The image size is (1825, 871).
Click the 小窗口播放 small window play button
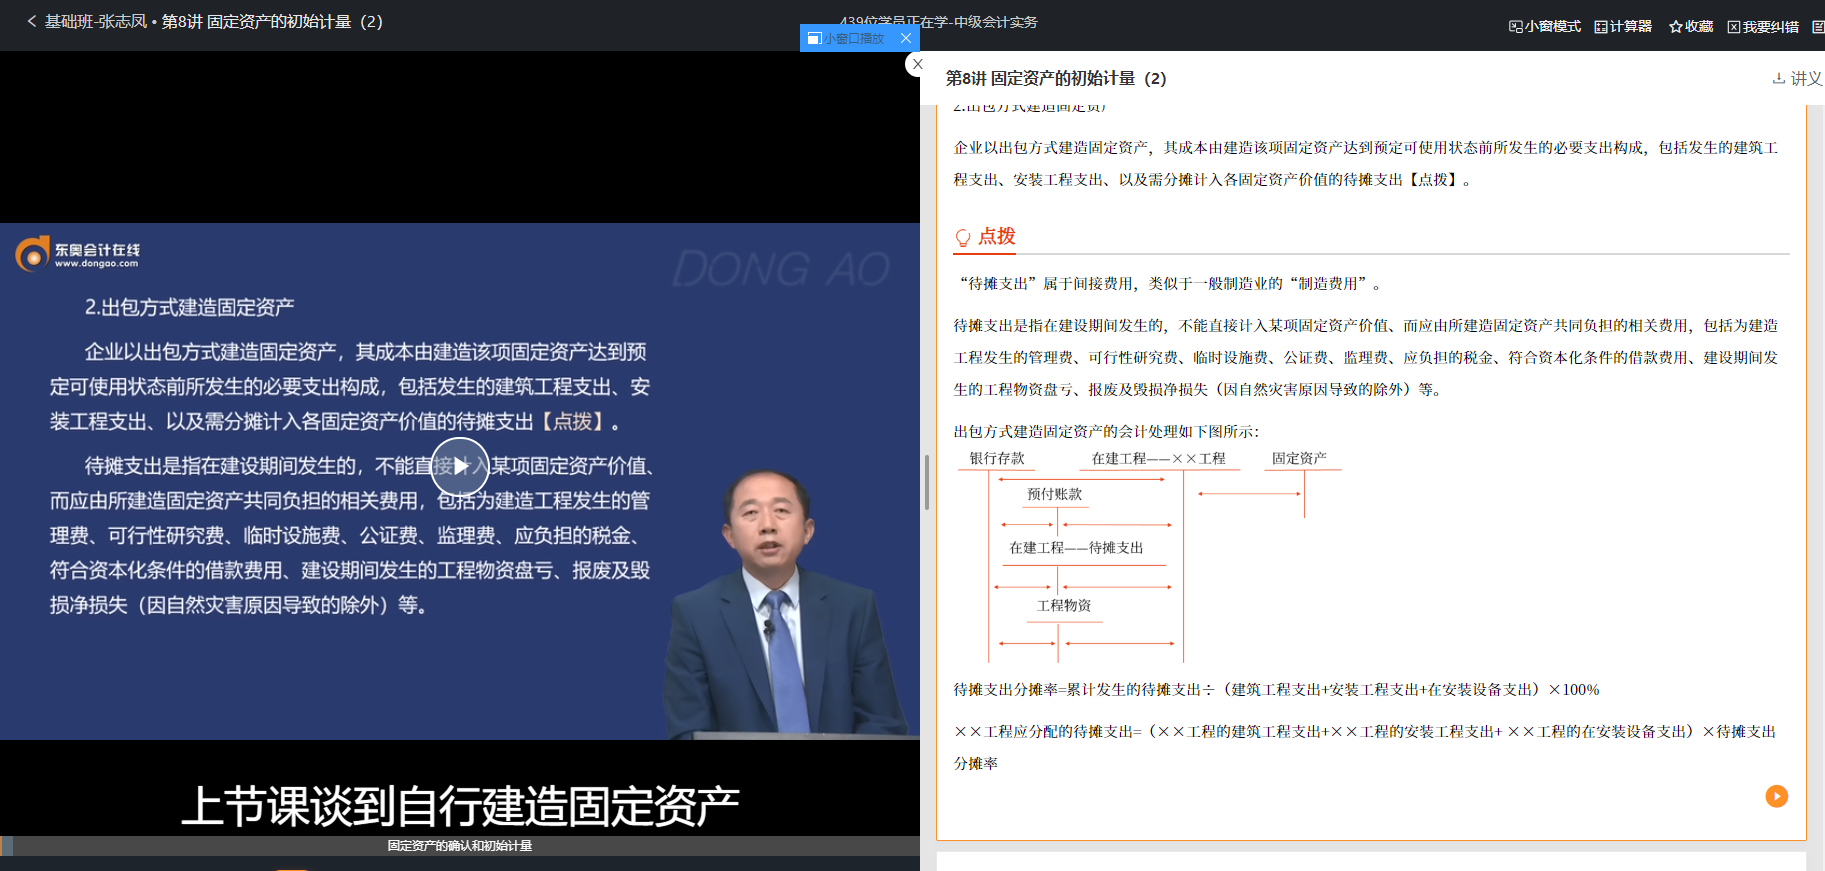point(847,38)
